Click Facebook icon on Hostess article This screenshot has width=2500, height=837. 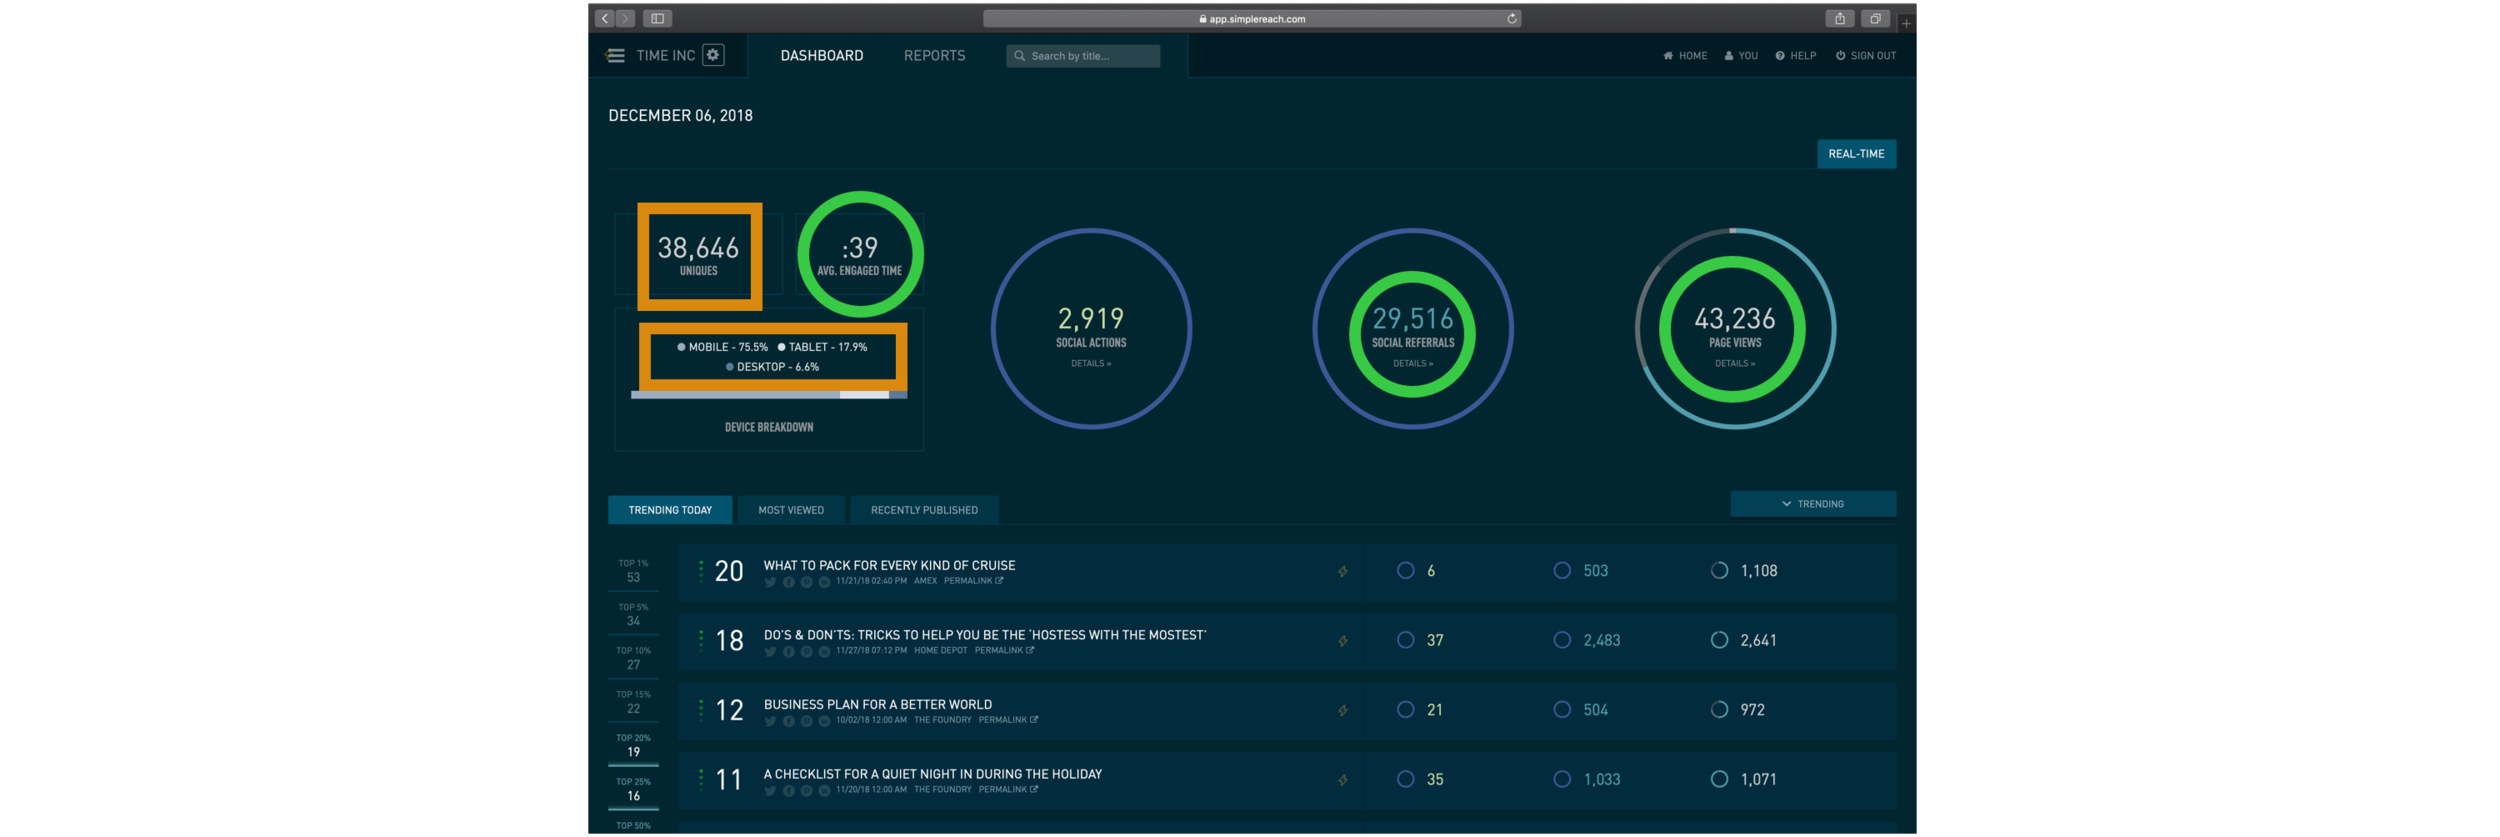[789, 652]
